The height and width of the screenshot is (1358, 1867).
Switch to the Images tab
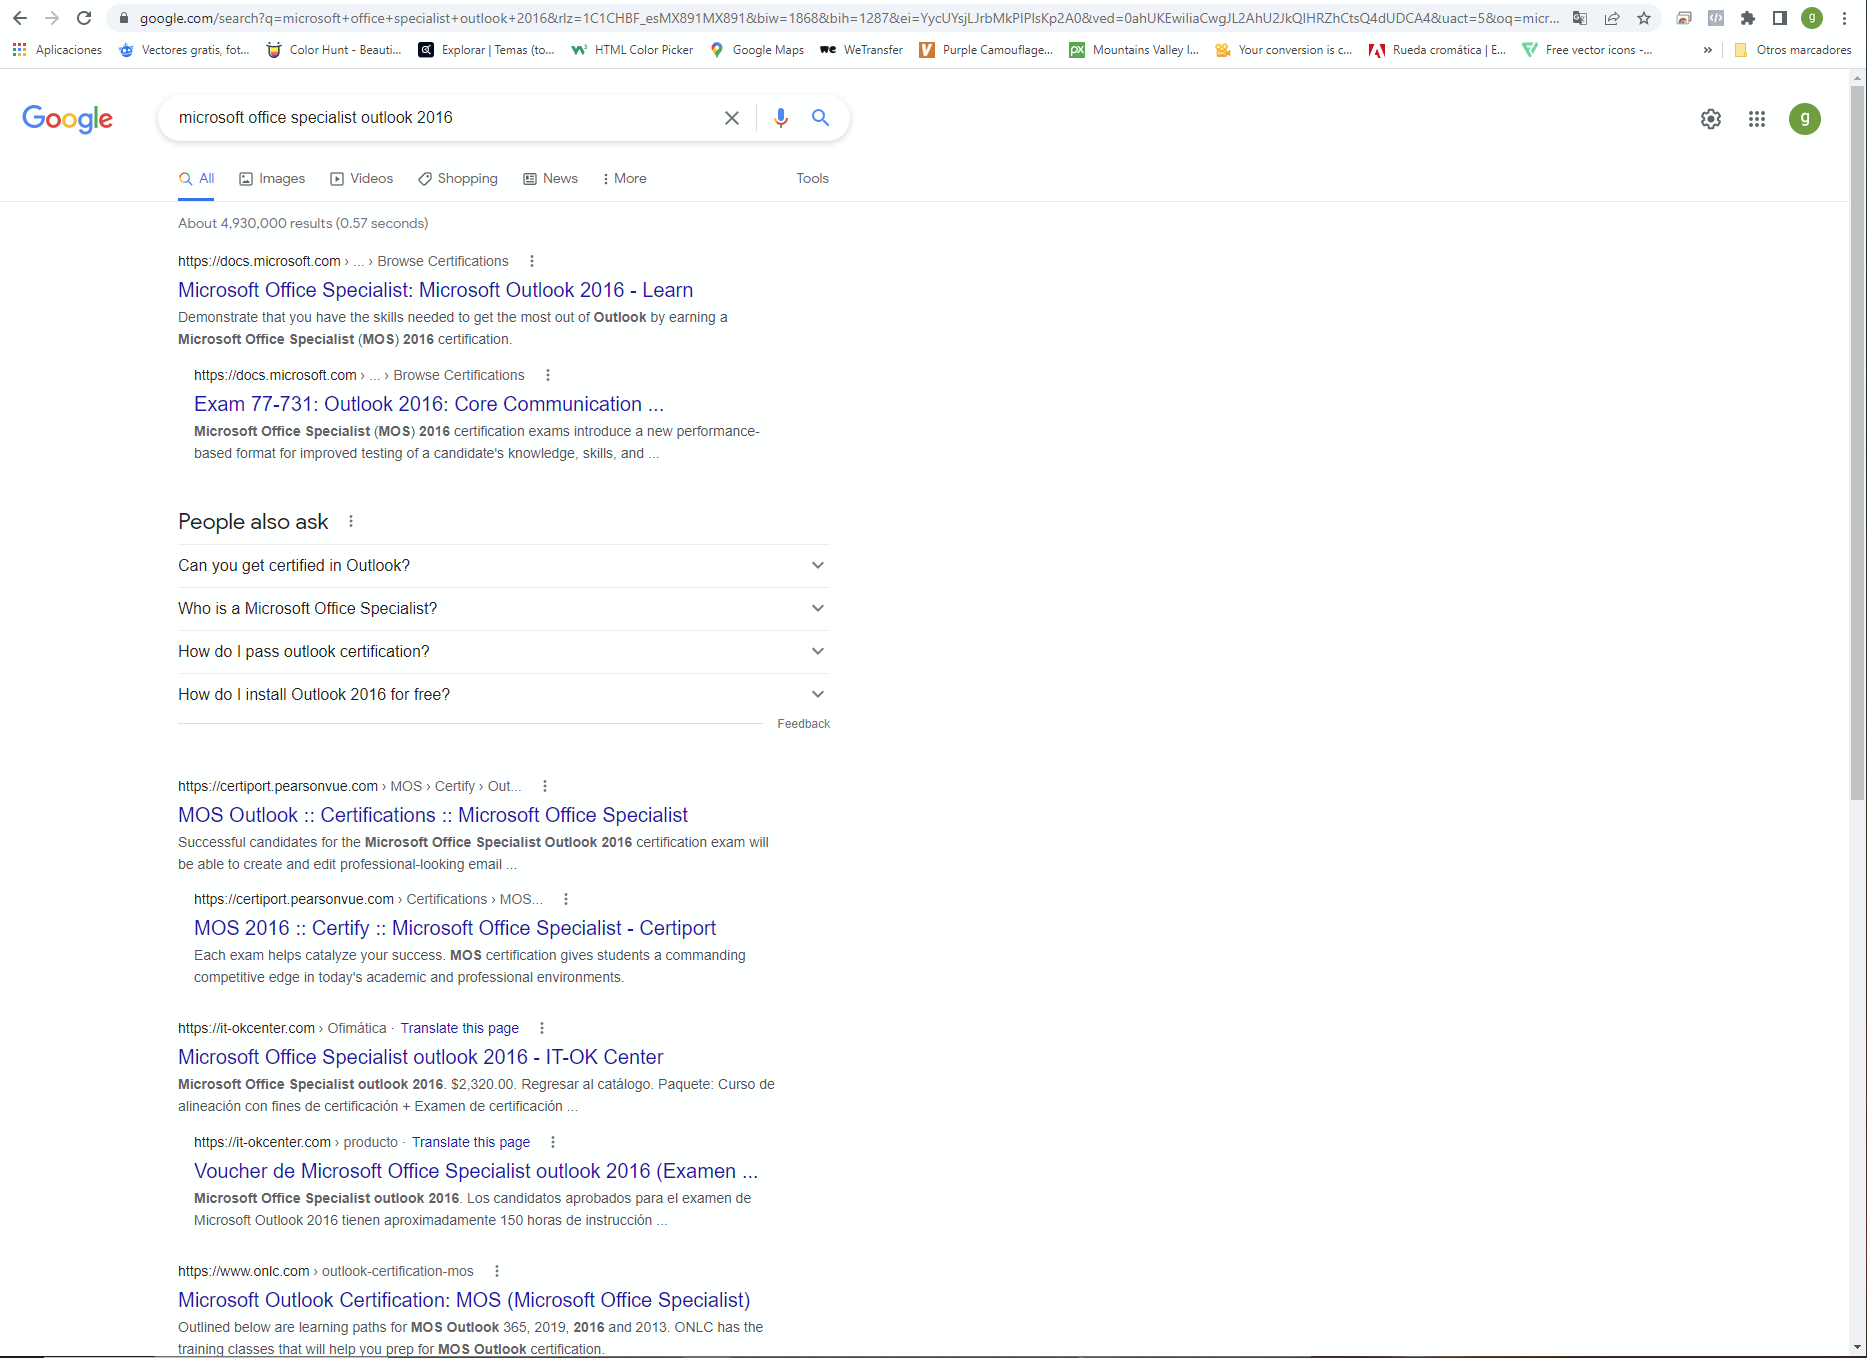click(272, 179)
